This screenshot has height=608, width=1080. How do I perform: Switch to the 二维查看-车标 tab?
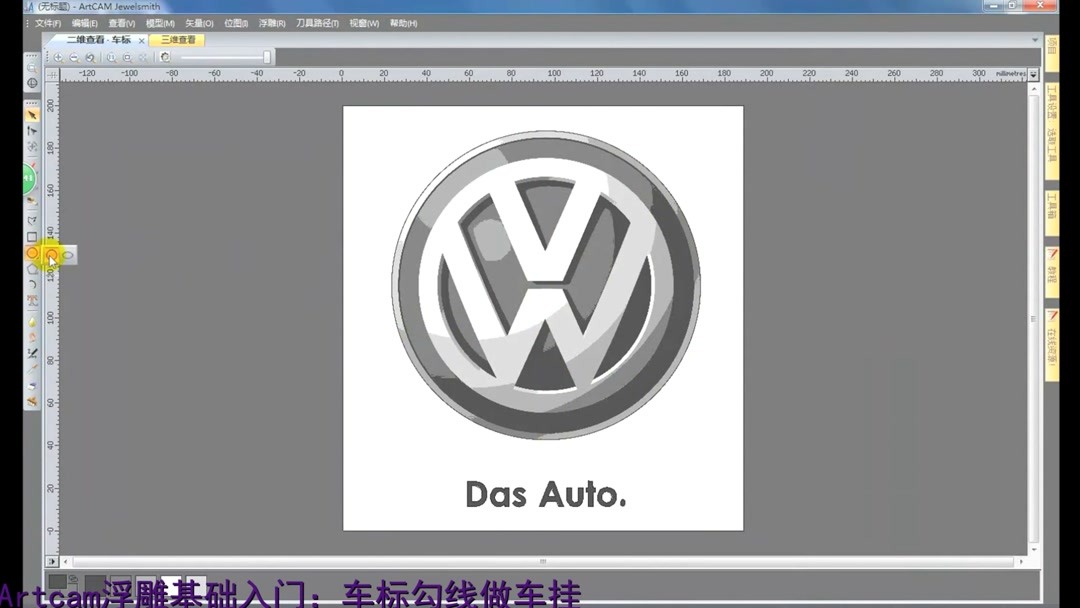(100, 40)
